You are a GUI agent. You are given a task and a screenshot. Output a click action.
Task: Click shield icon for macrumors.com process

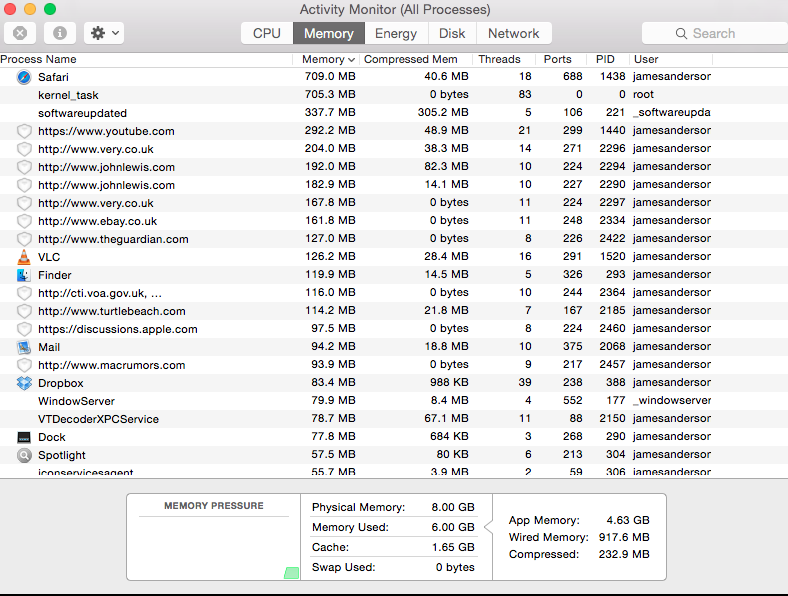[x=24, y=365]
